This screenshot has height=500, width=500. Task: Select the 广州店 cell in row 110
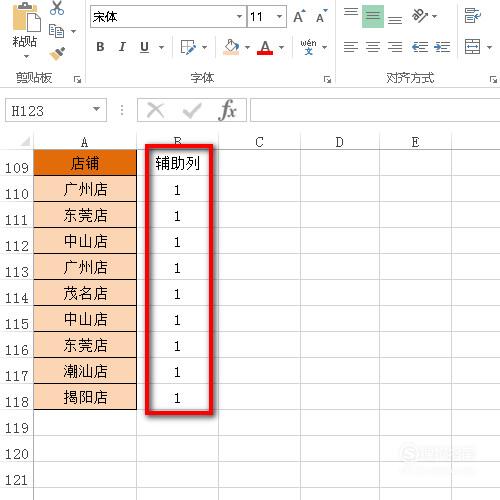tap(85, 189)
